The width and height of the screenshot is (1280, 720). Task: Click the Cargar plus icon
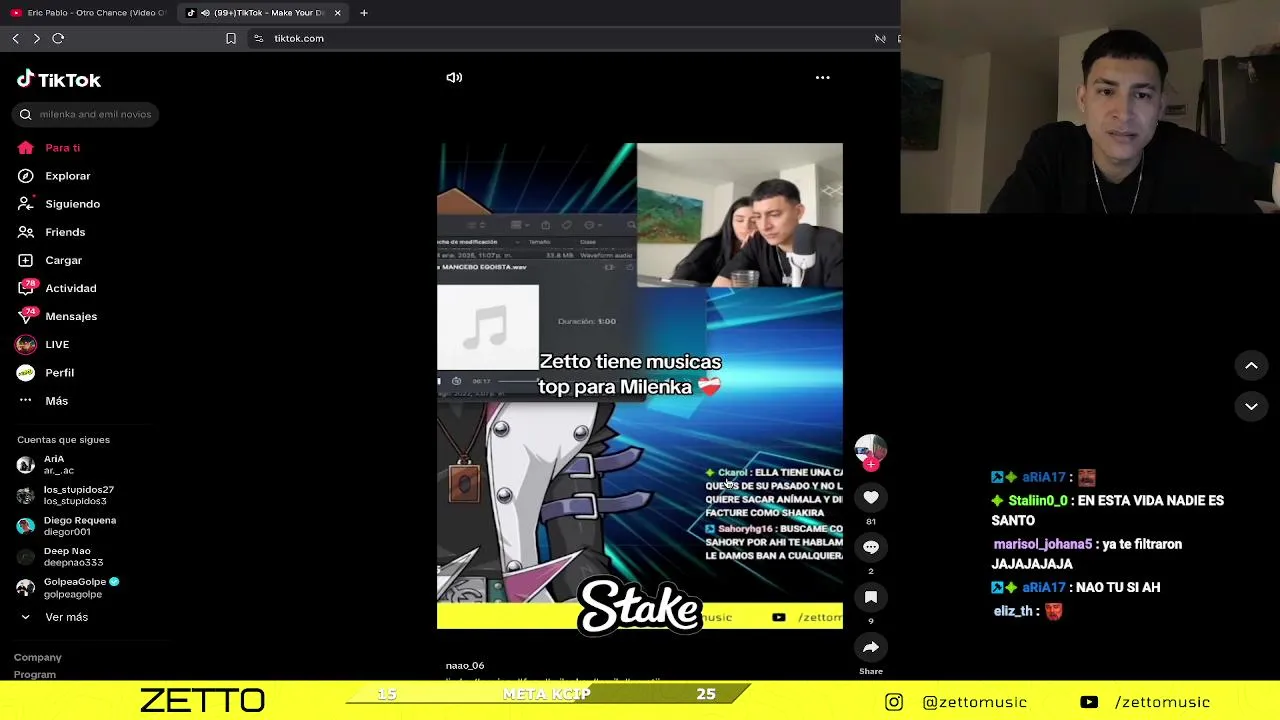(x=26, y=260)
